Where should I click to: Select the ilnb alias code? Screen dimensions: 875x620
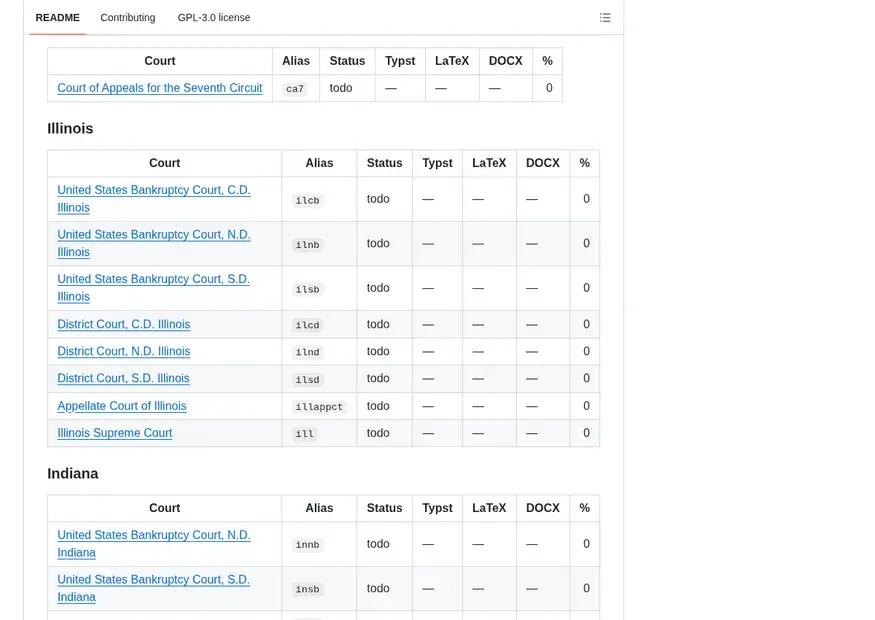click(x=307, y=245)
